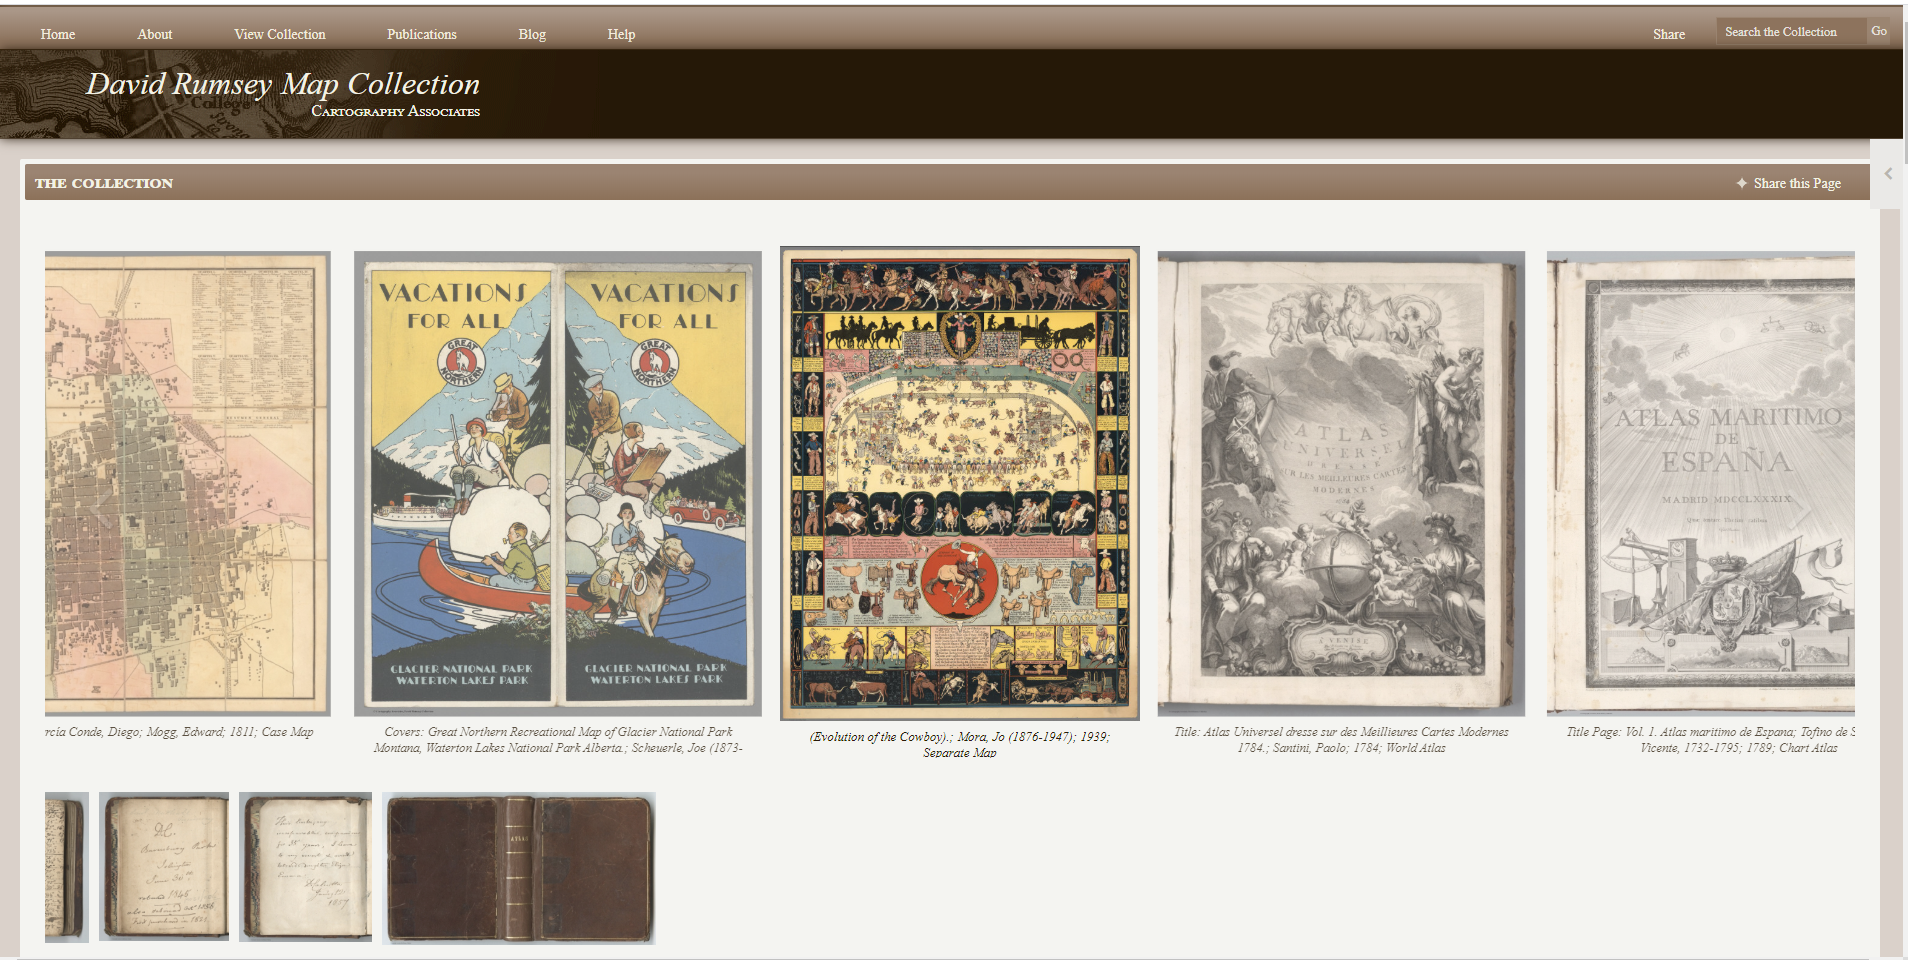Viewport: 1908px width, 960px height.
Task: Focus the Search the Collection field
Action: coord(1791,32)
